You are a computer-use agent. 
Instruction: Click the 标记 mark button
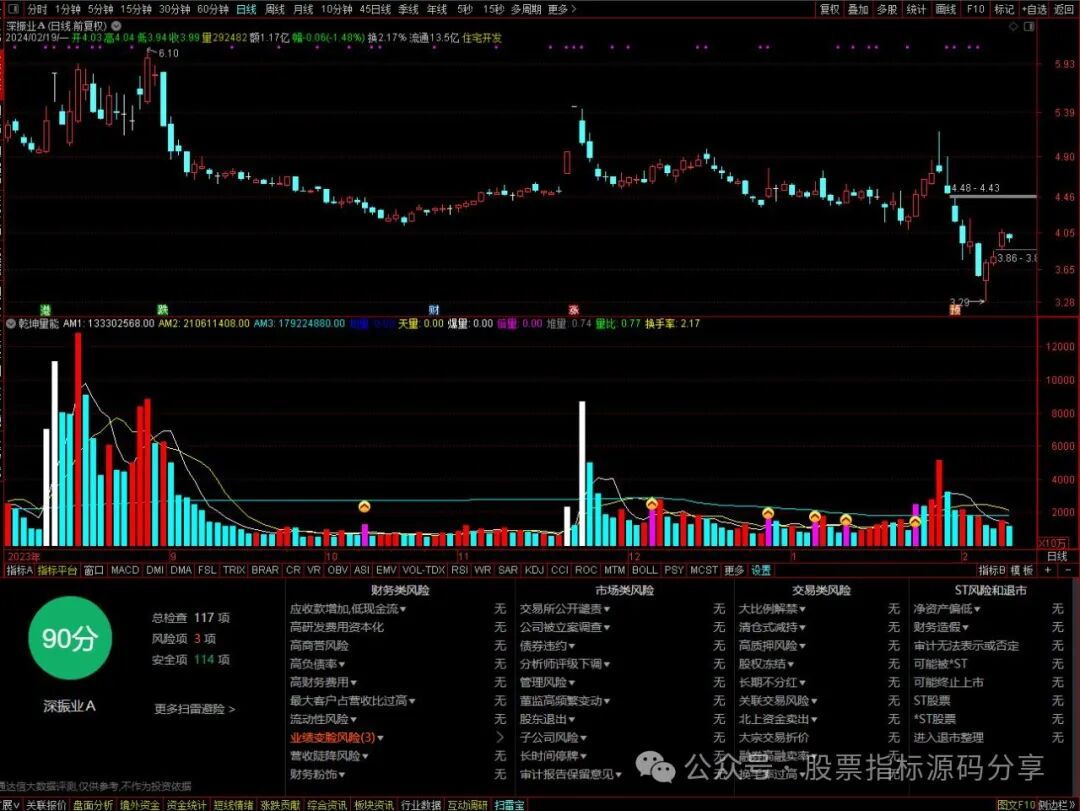pyautogui.click(x=1004, y=9)
